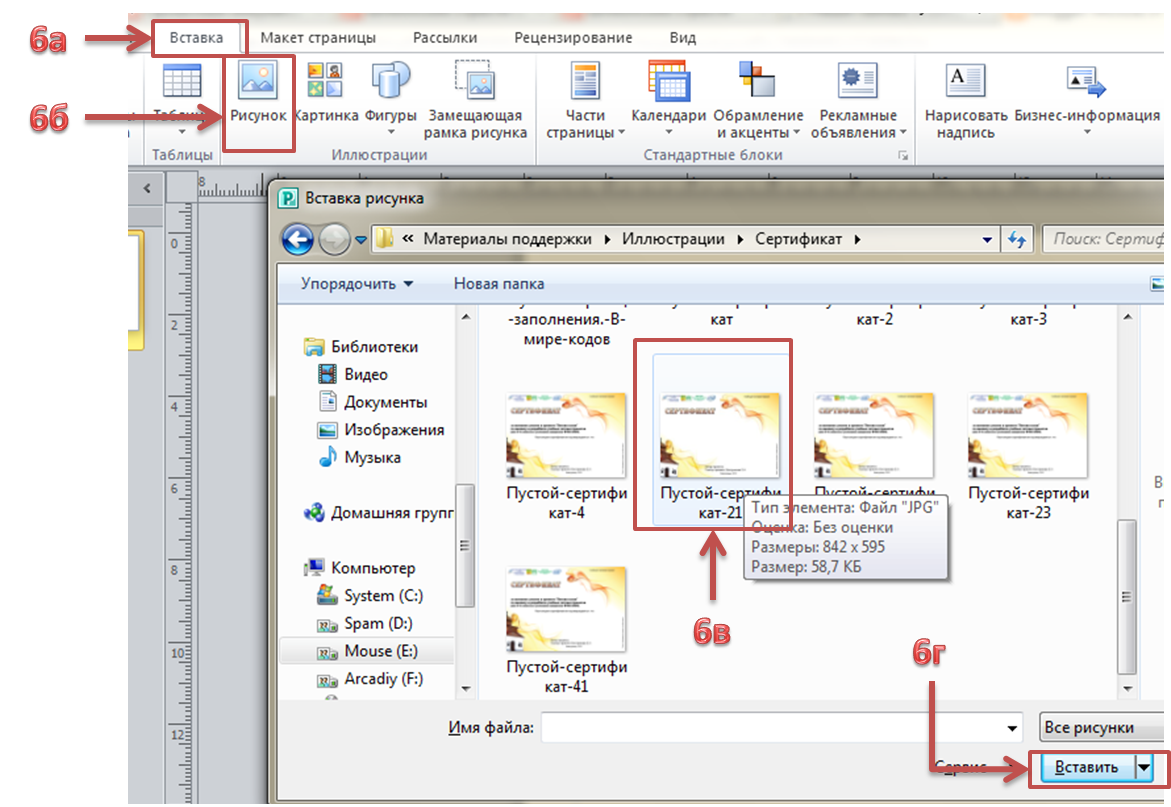
Task: Open the Вставка ribbon tab
Action: (x=196, y=37)
